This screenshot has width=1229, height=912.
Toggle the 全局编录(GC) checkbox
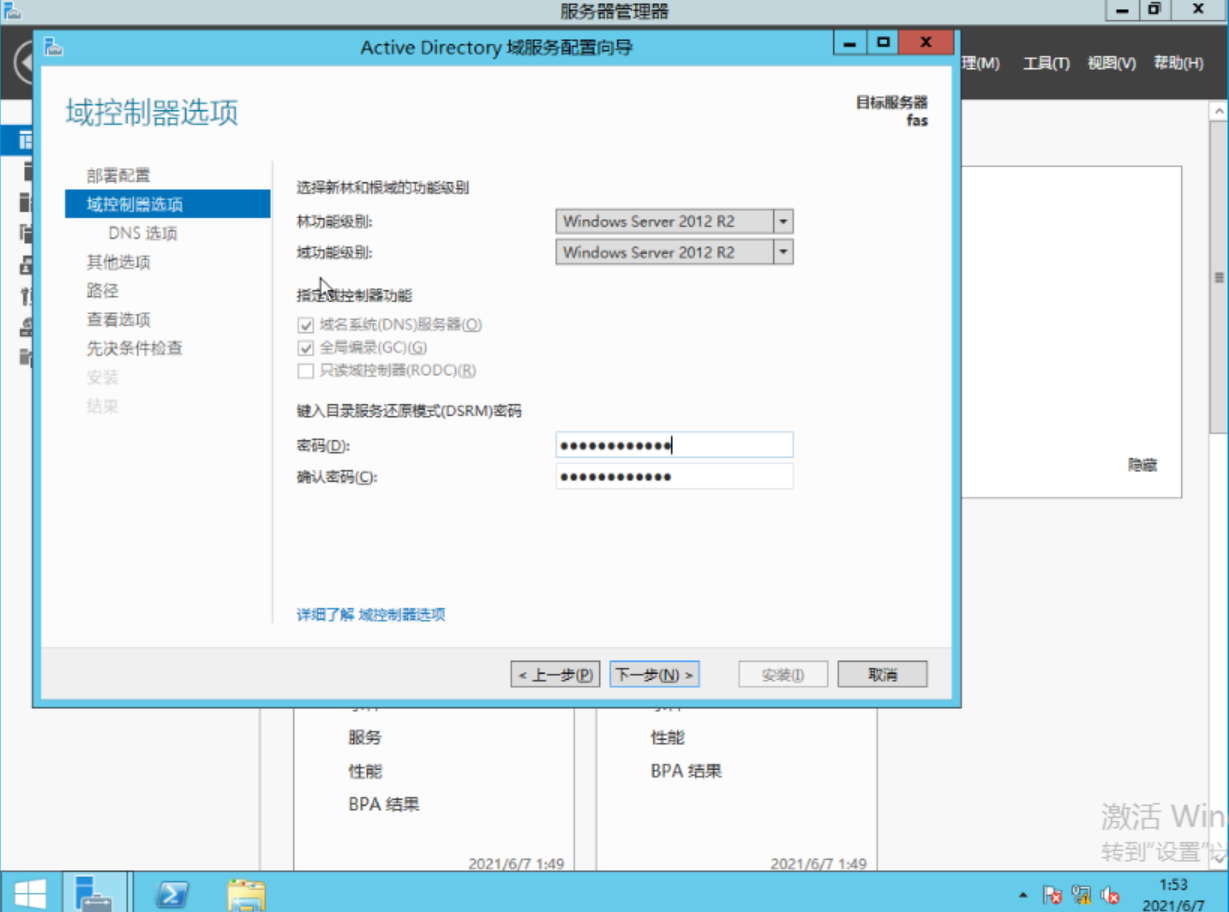(x=305, y=348)
